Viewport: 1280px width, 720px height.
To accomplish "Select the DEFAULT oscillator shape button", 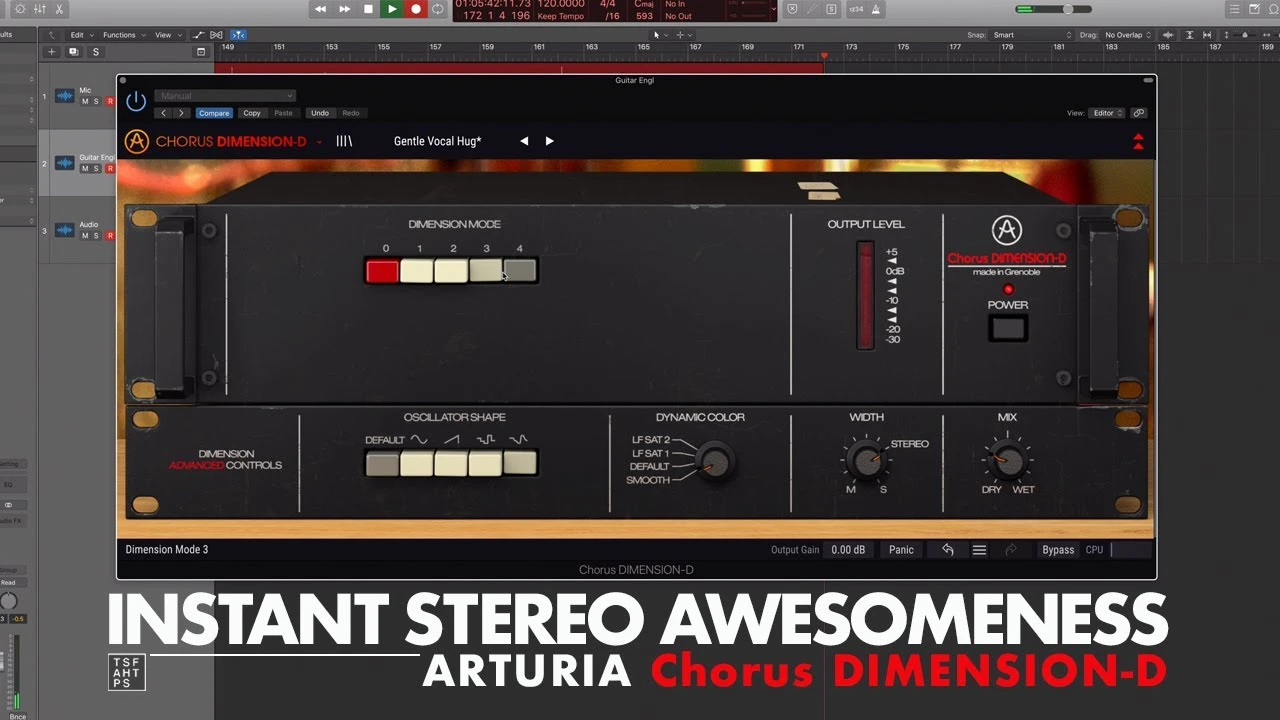I will pyautogui.click(x=382, y=463).
